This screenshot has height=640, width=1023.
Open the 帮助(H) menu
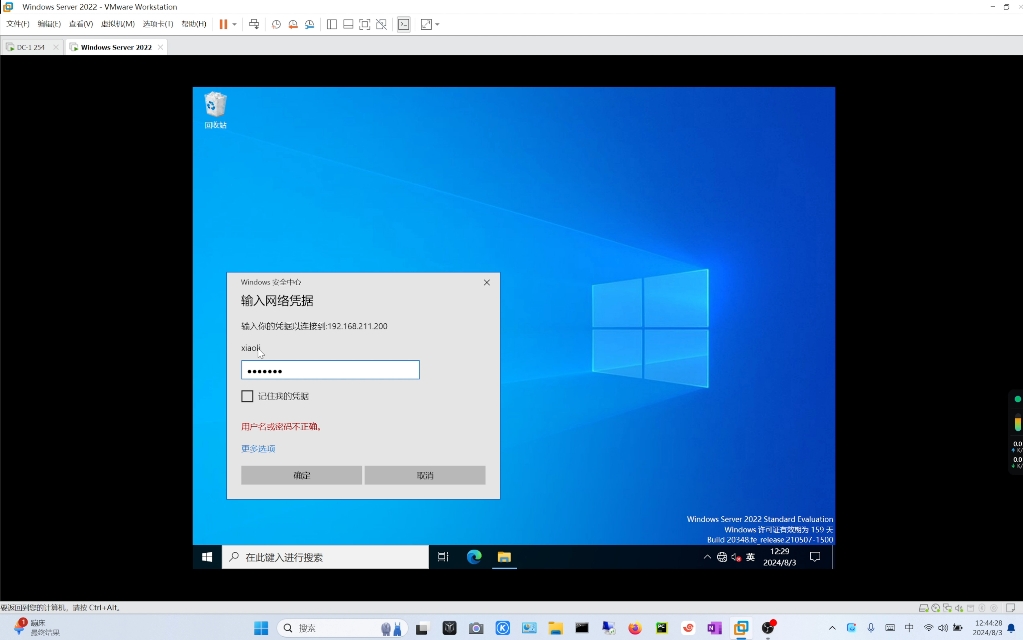(194, 24)
